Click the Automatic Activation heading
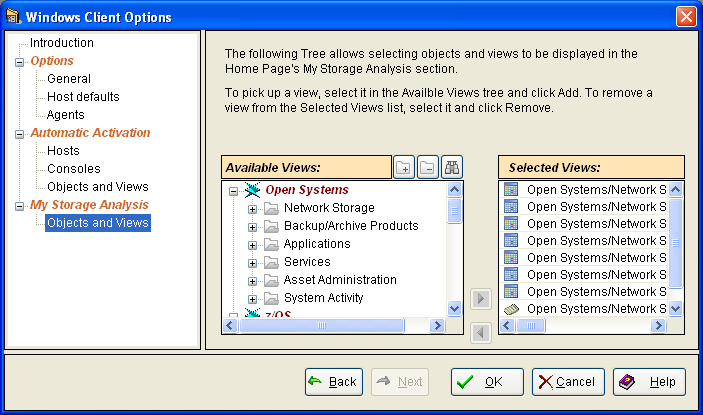Screen dimensions: 703x415 90,133
